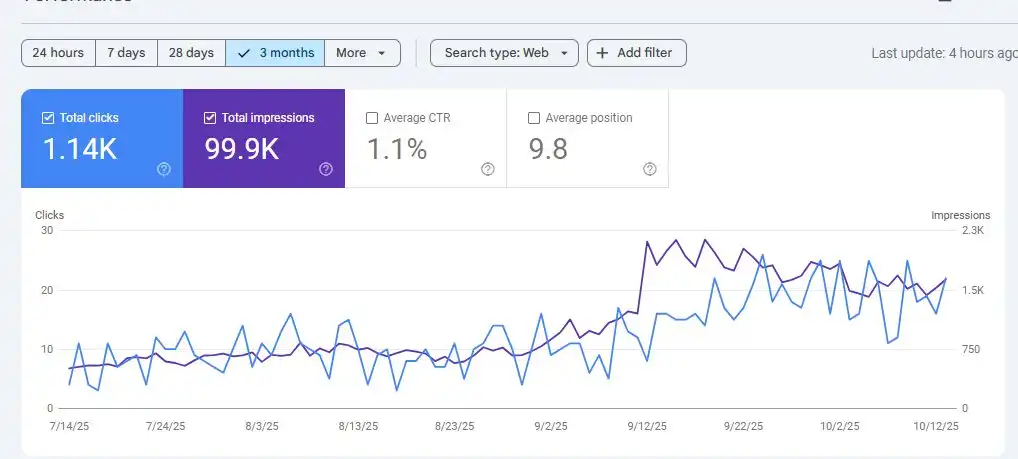This screenshot has width=1018, height=459.
Task: Expand the More date range dropdown
Action: (x=362, y=53)
